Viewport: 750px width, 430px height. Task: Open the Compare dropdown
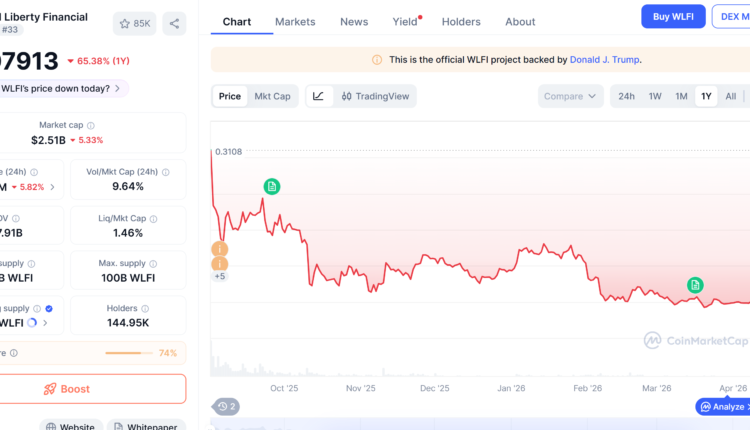coord(571,96)
